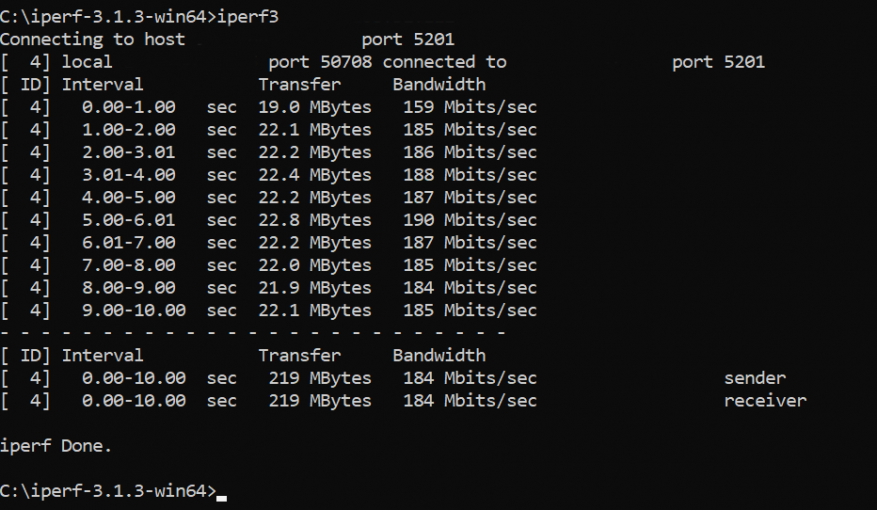Click the "receiver" label in the summary
This screenshot has height=510, width=877.
765,401
